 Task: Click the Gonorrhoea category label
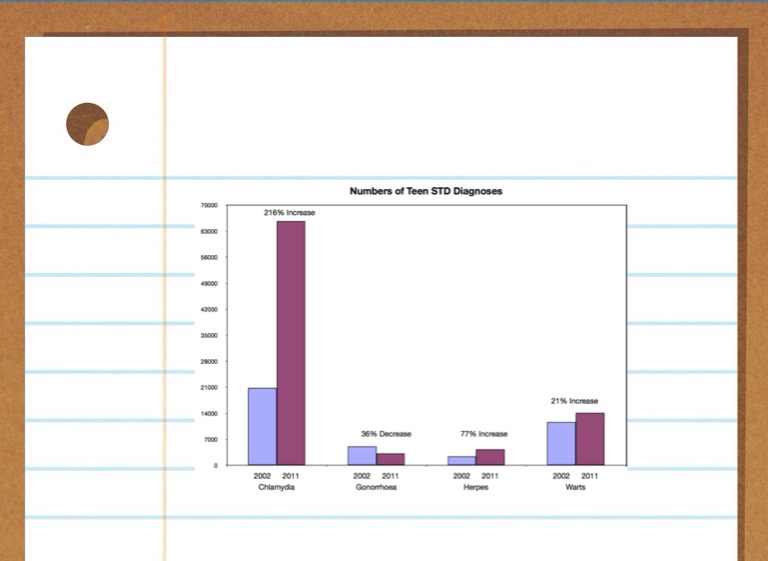tap(376, 487)
